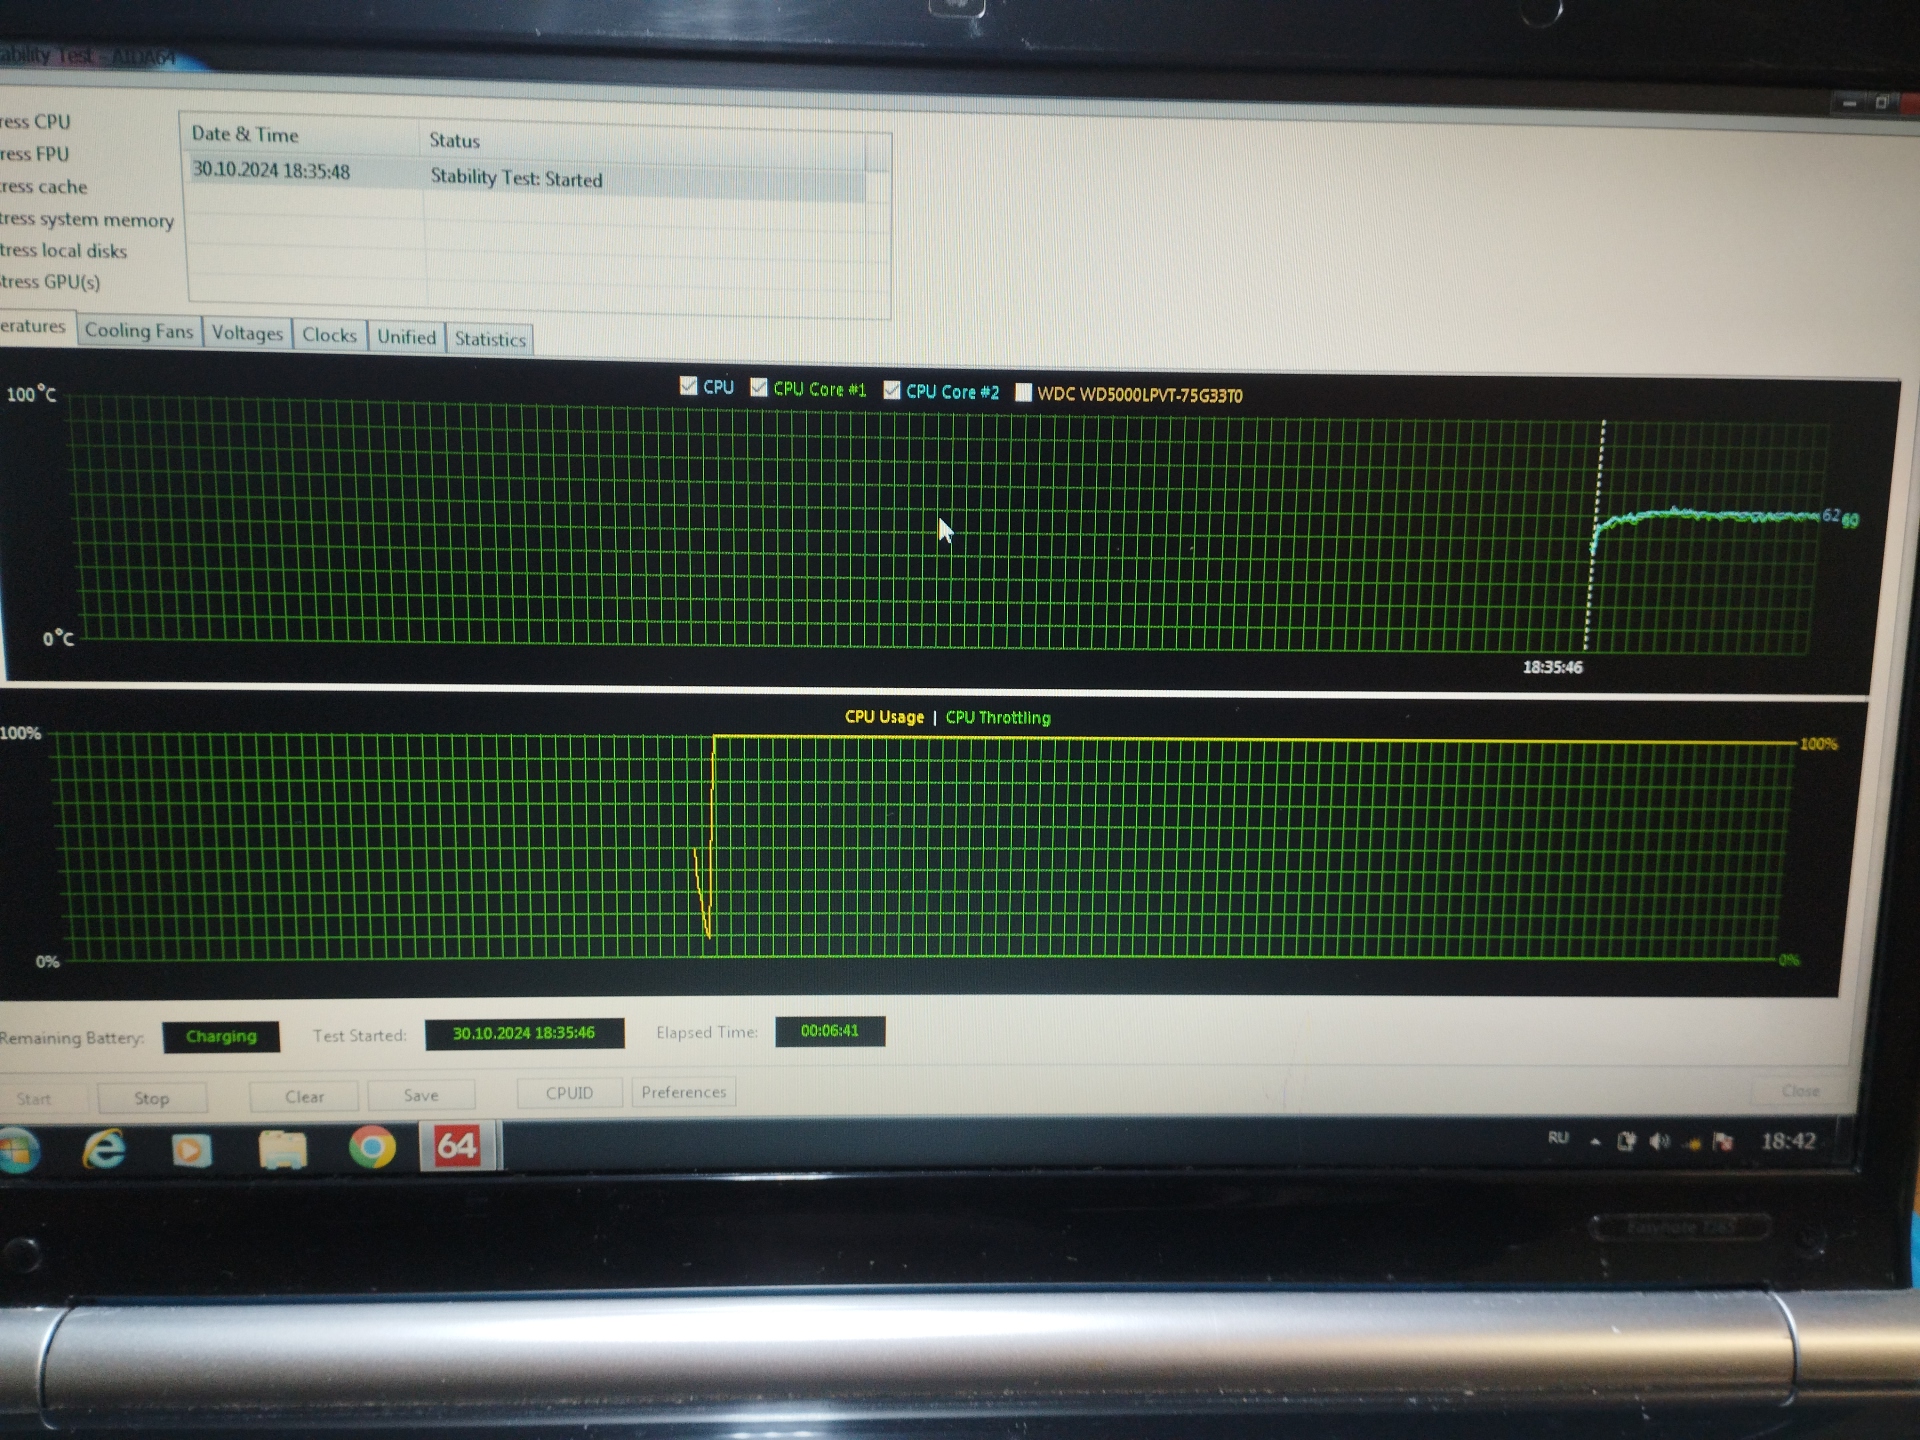
Task: Click the Elapsed Time value 00:06:41
Action: pos(829,1031)
